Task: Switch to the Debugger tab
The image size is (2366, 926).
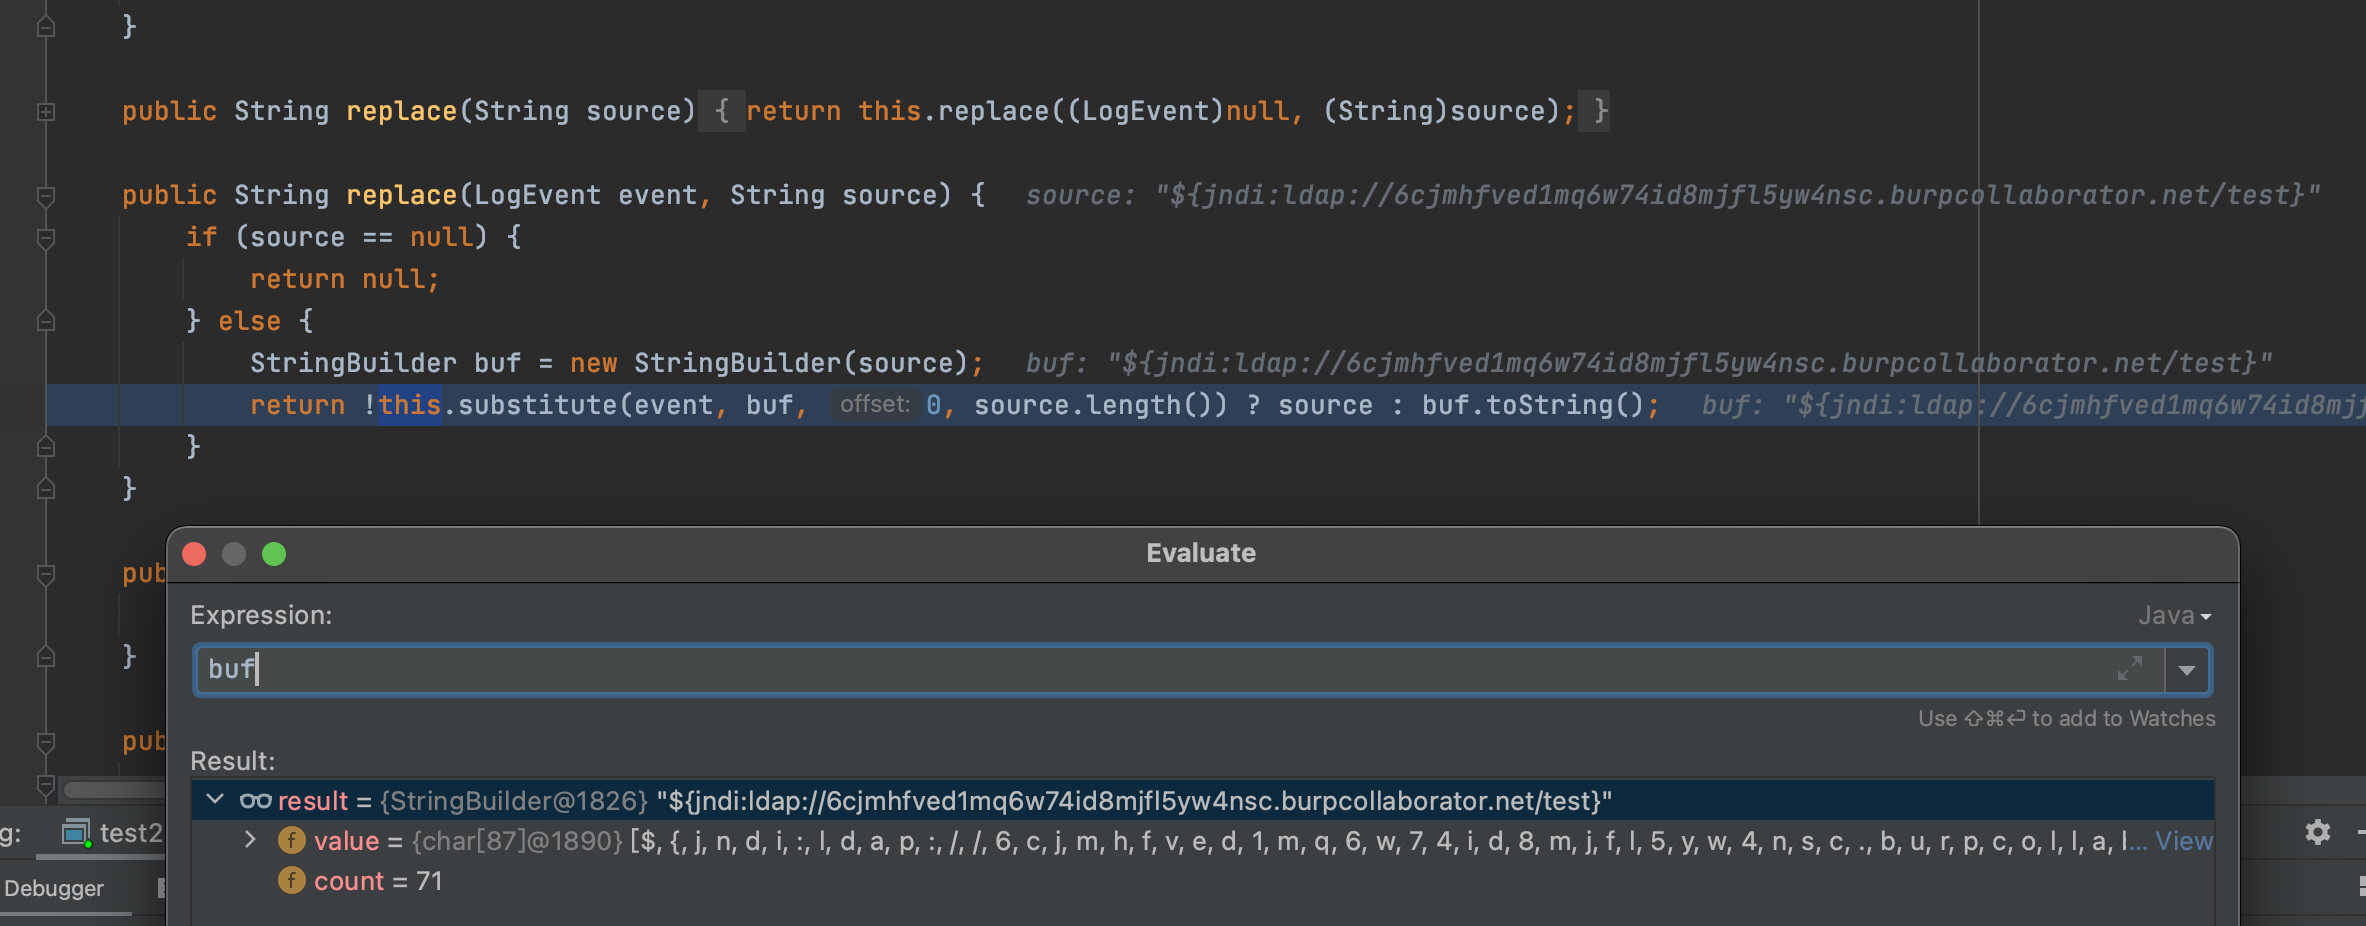Action: coord(54,888)
